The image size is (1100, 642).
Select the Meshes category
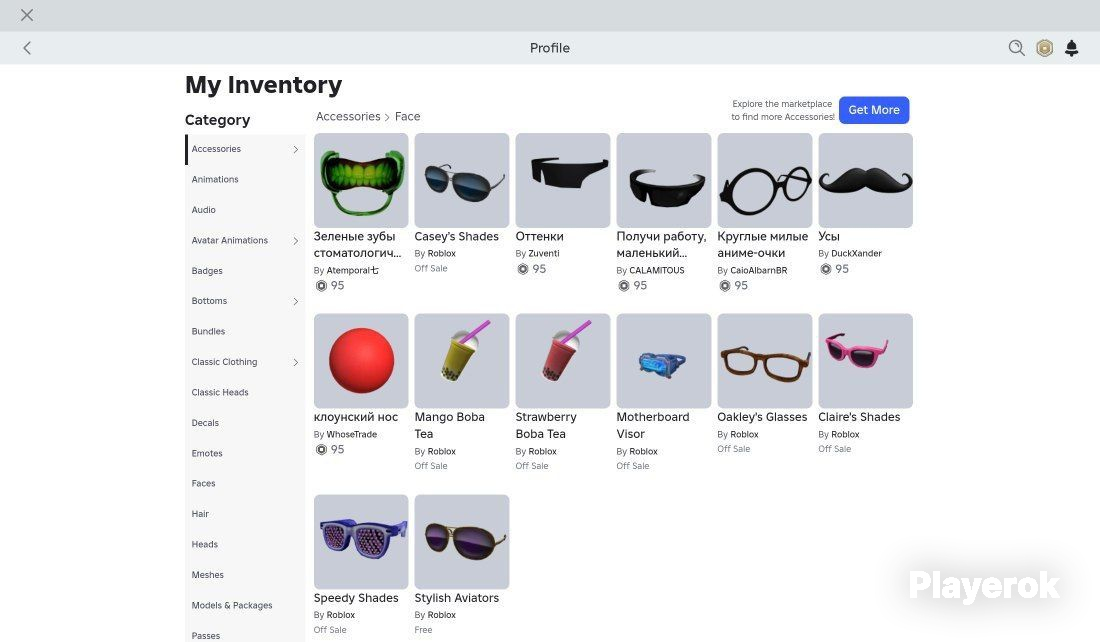[245, 575]
